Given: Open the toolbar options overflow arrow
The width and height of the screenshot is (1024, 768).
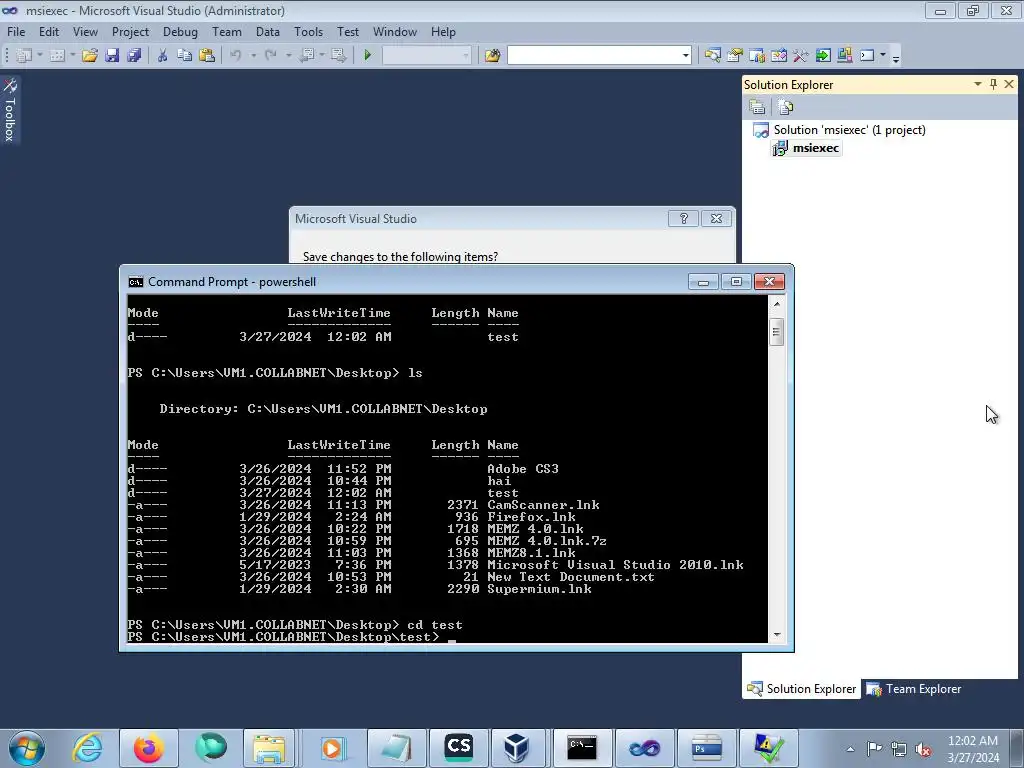Looking at the screenshot, I should (x=896, y=57).
